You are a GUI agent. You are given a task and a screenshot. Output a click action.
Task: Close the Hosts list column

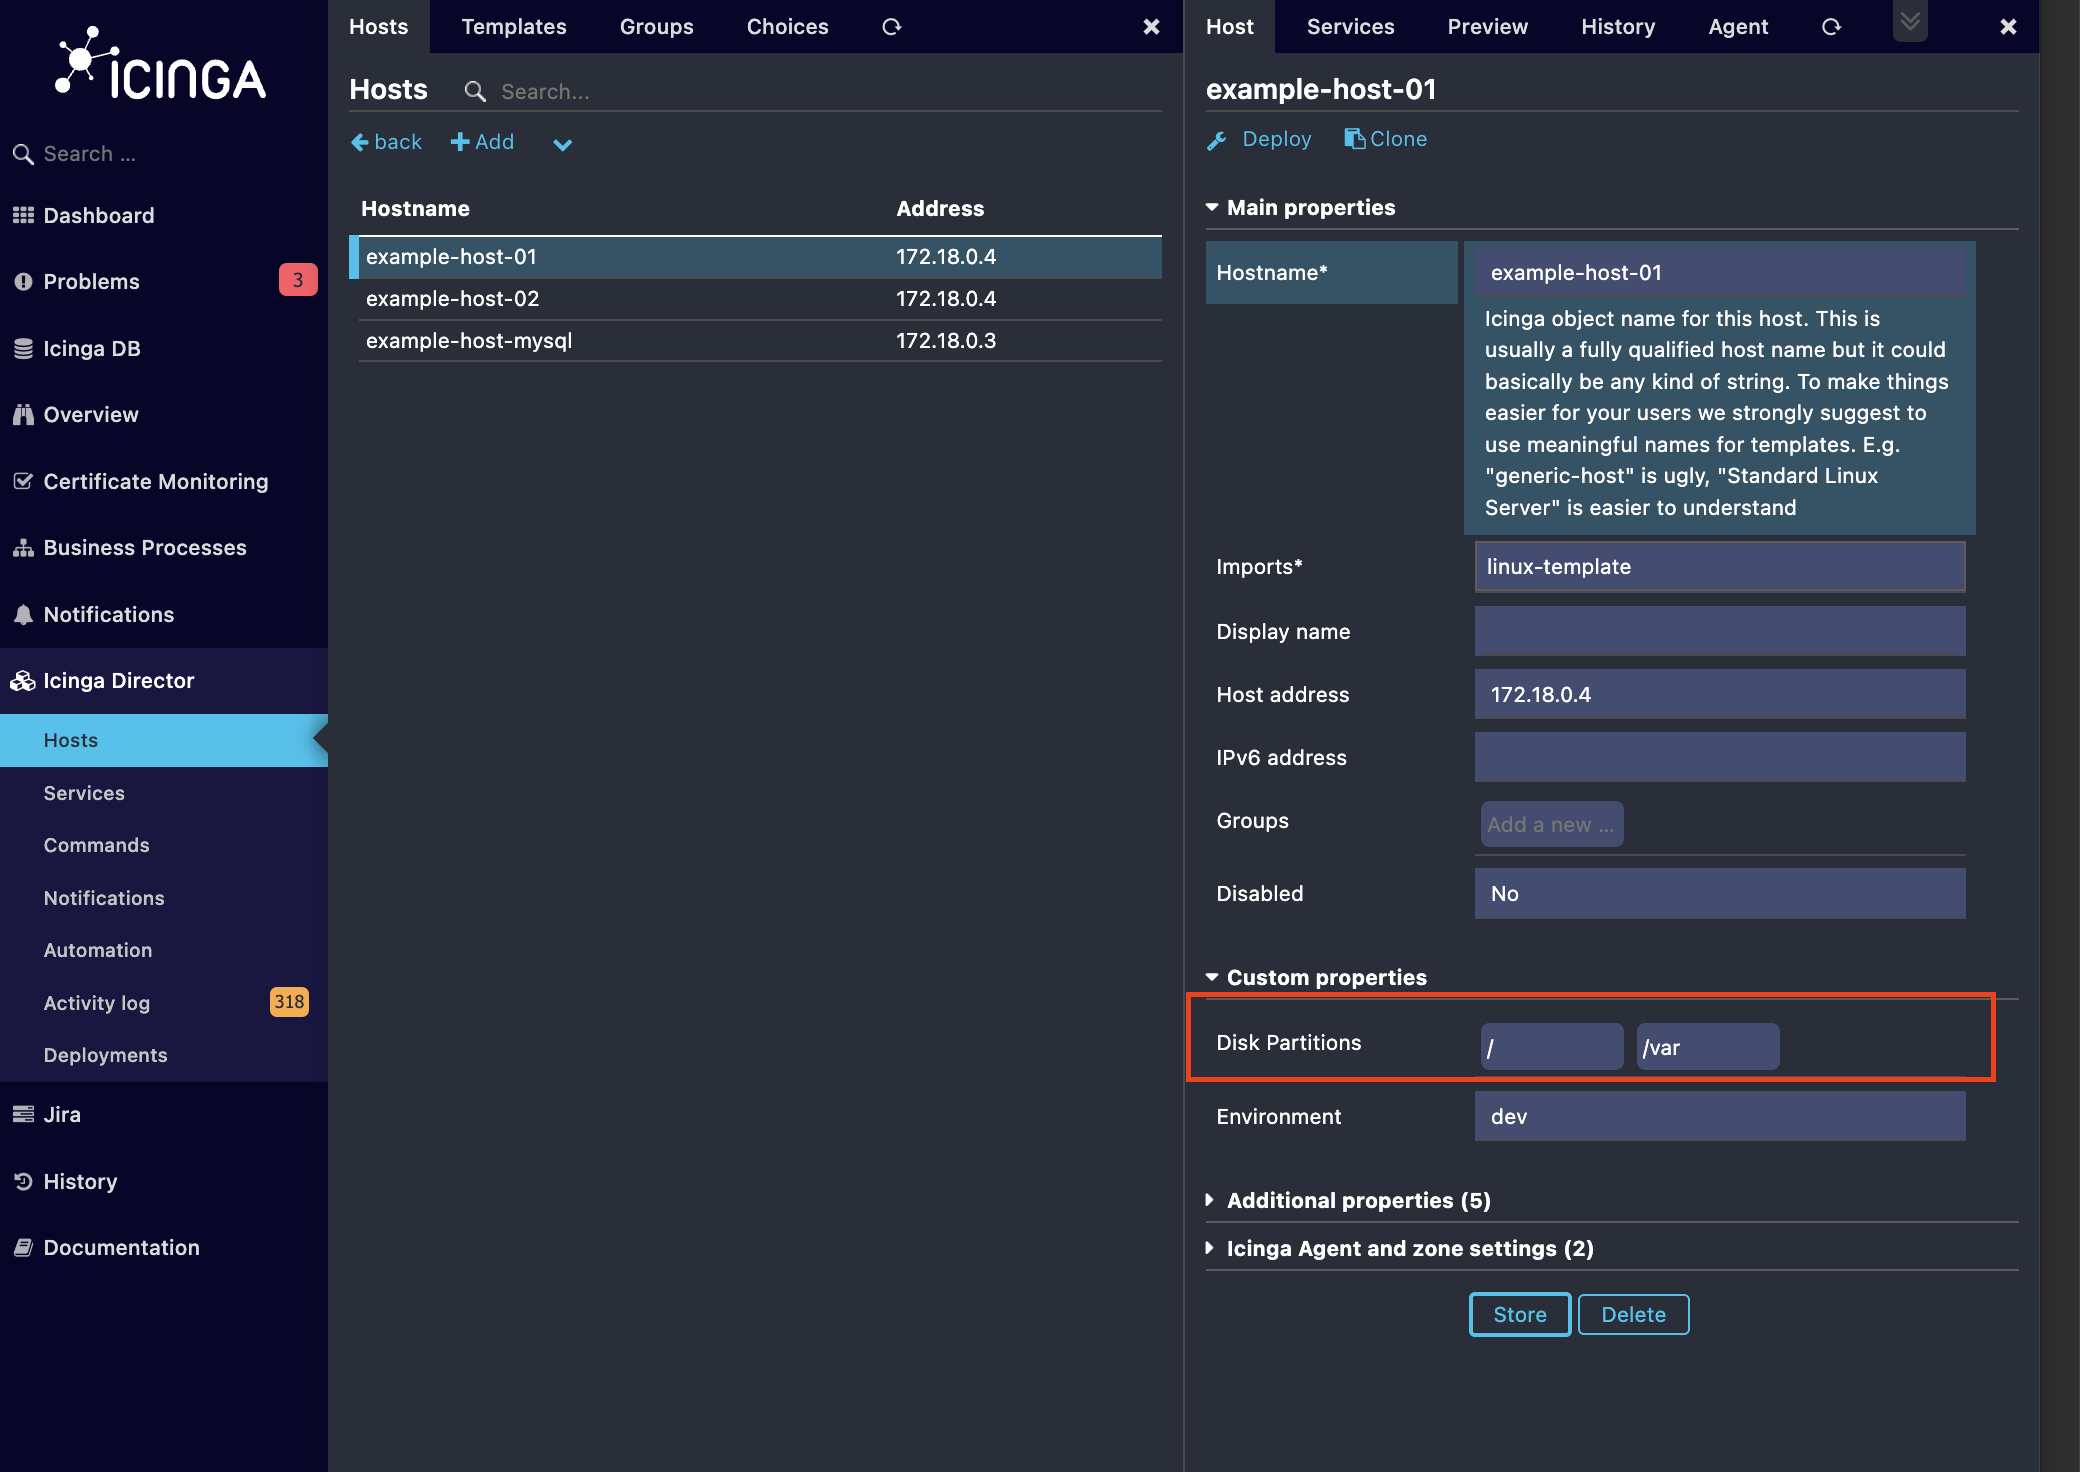tap(1151, 27)
